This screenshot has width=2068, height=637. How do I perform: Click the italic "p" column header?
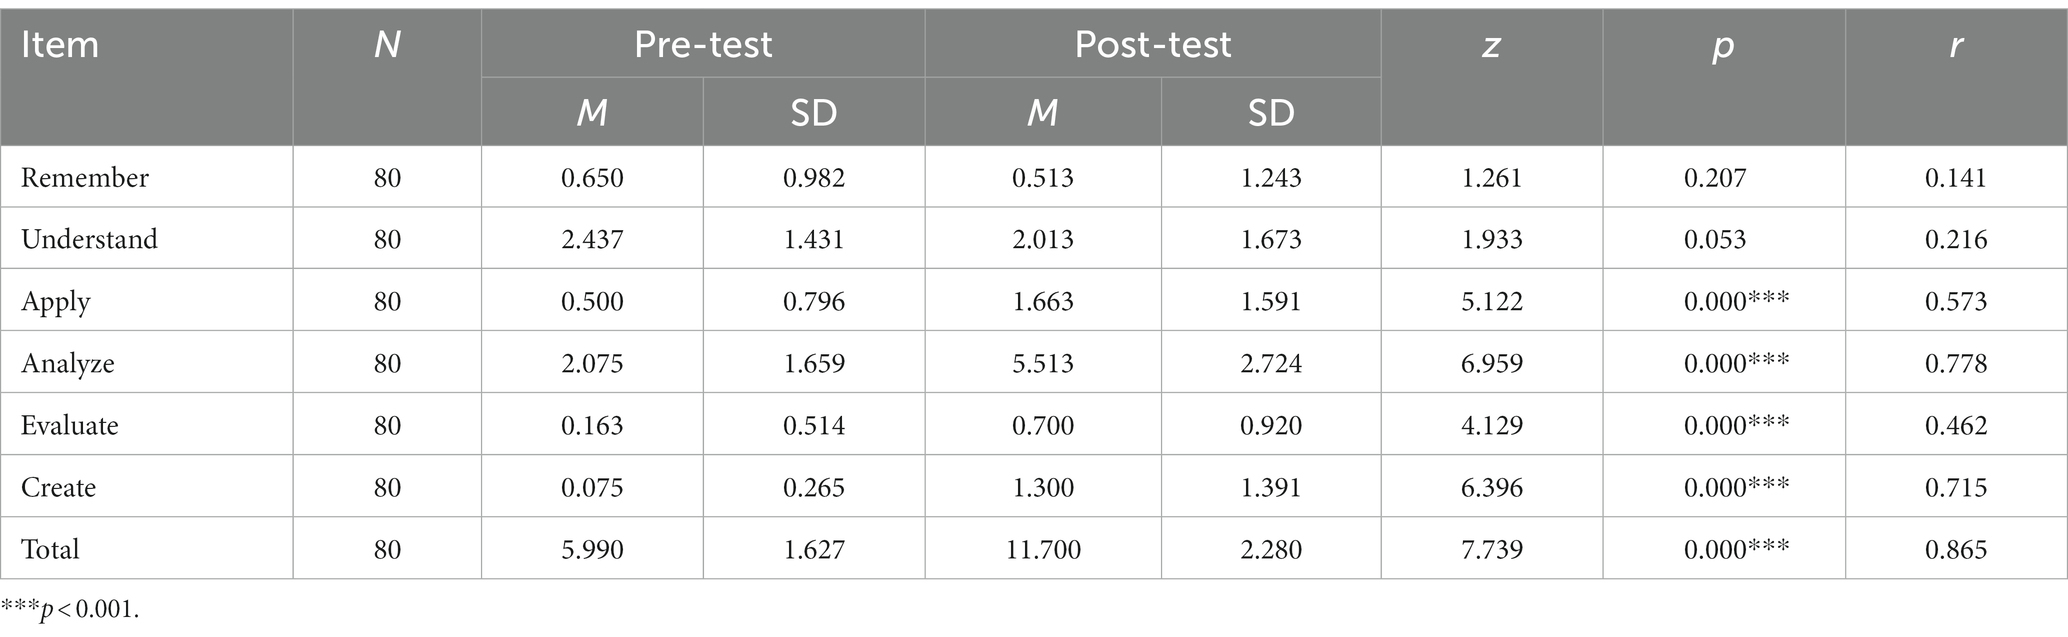click(x=1723, y=45)
